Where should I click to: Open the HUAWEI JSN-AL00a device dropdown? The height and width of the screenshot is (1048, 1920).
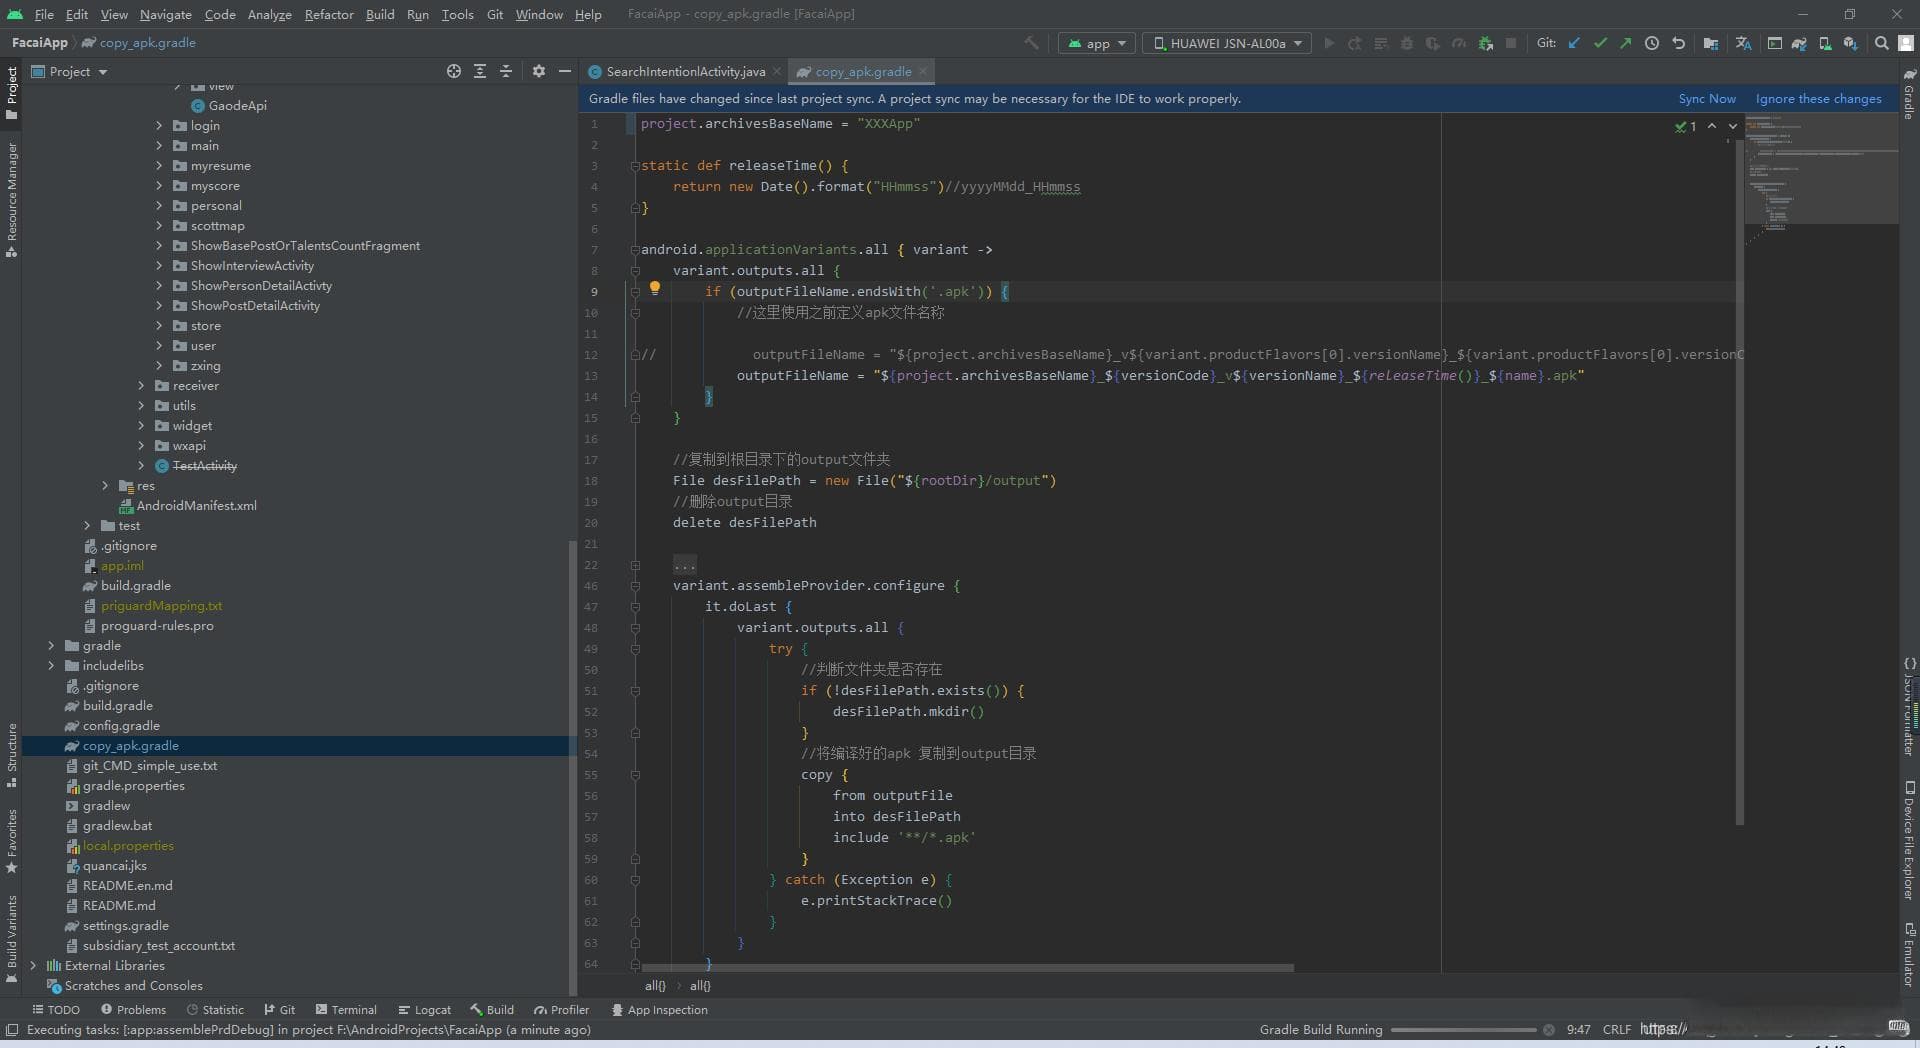coord(1227,43)
